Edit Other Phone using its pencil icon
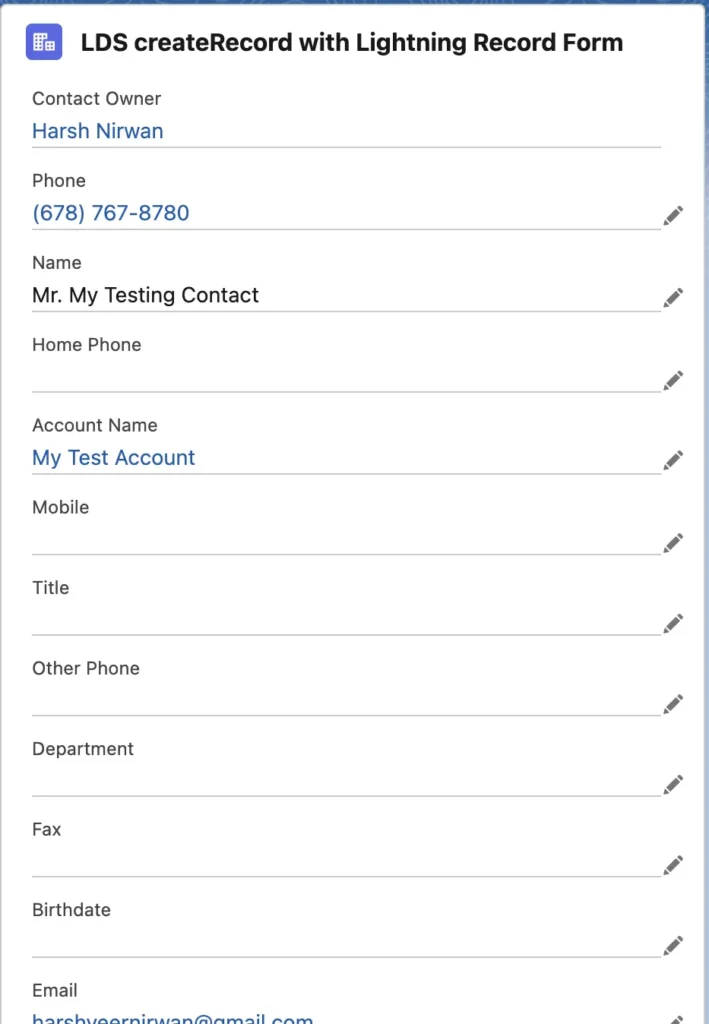Image resolution: width=709 pixels, height=1024 pixels. 673,703
